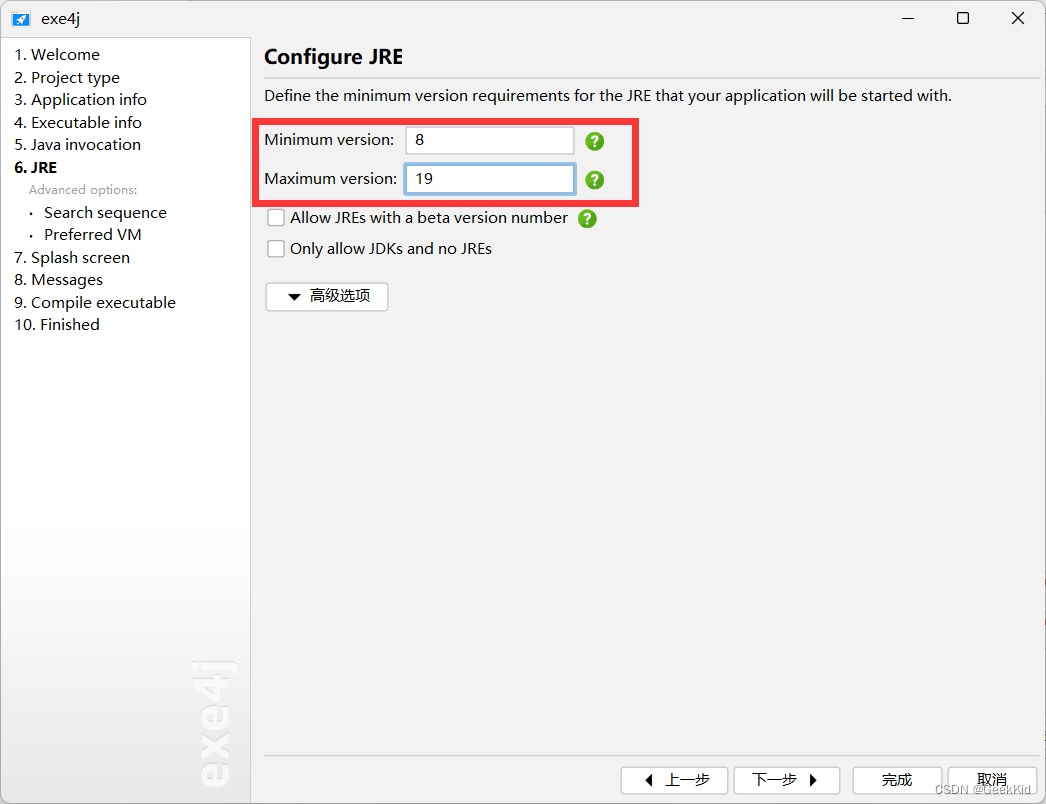This screenshot has height=804, width=1046.
Task: Click the 上一步 previous step button
Action: [x=674, y=780]
